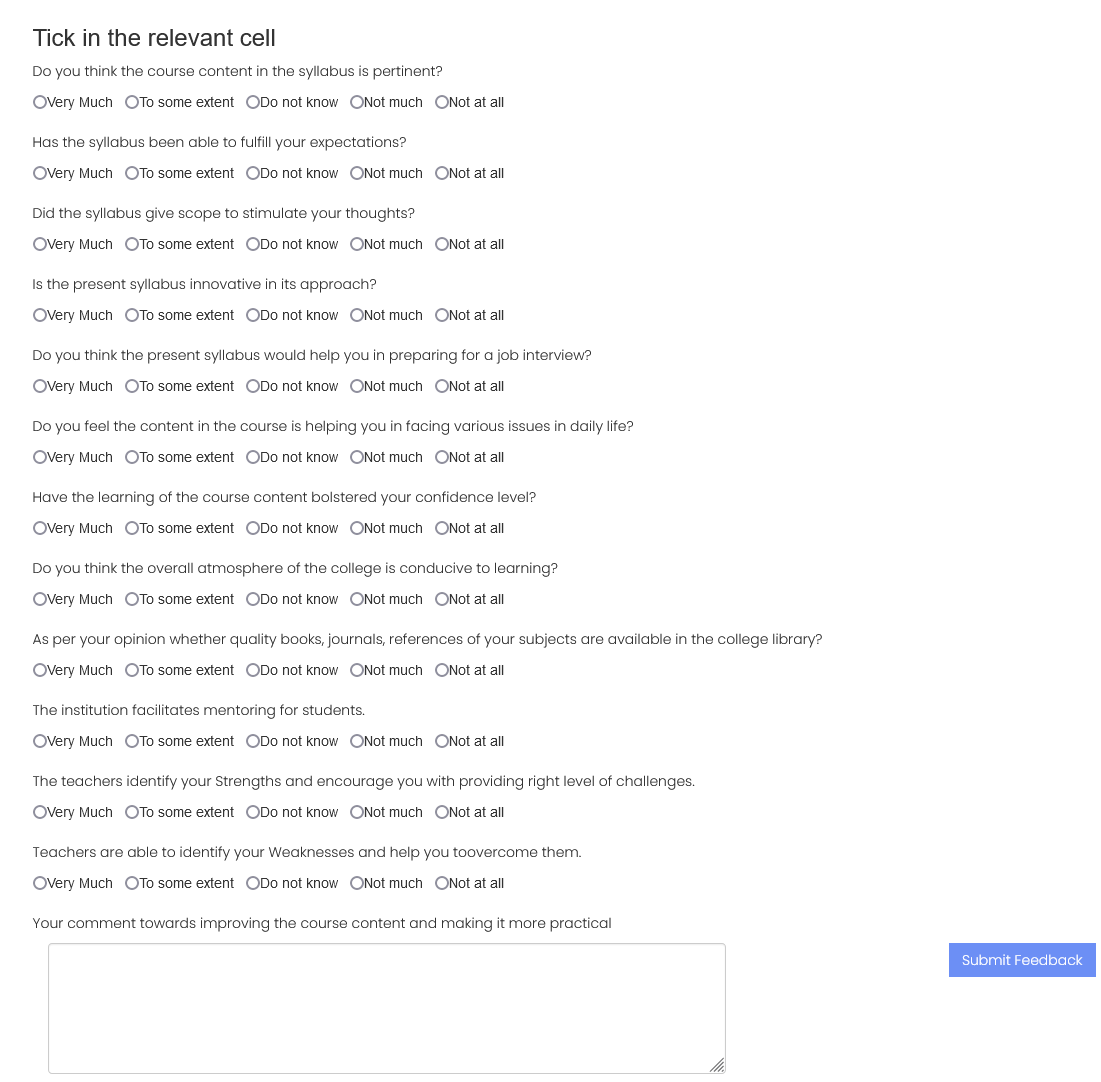Pick 'Do not know' for college atmosphere conducive question

click(x=253, y=599)
